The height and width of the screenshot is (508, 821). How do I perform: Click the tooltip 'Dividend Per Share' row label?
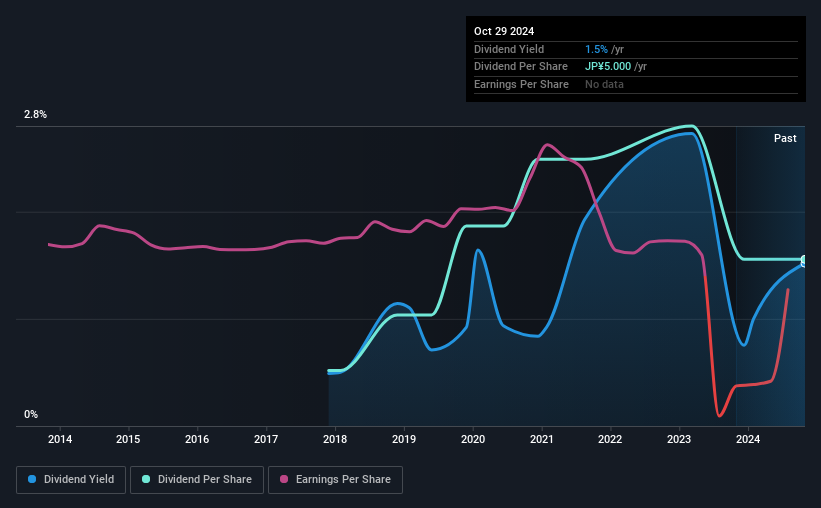(x=520, y=67)
